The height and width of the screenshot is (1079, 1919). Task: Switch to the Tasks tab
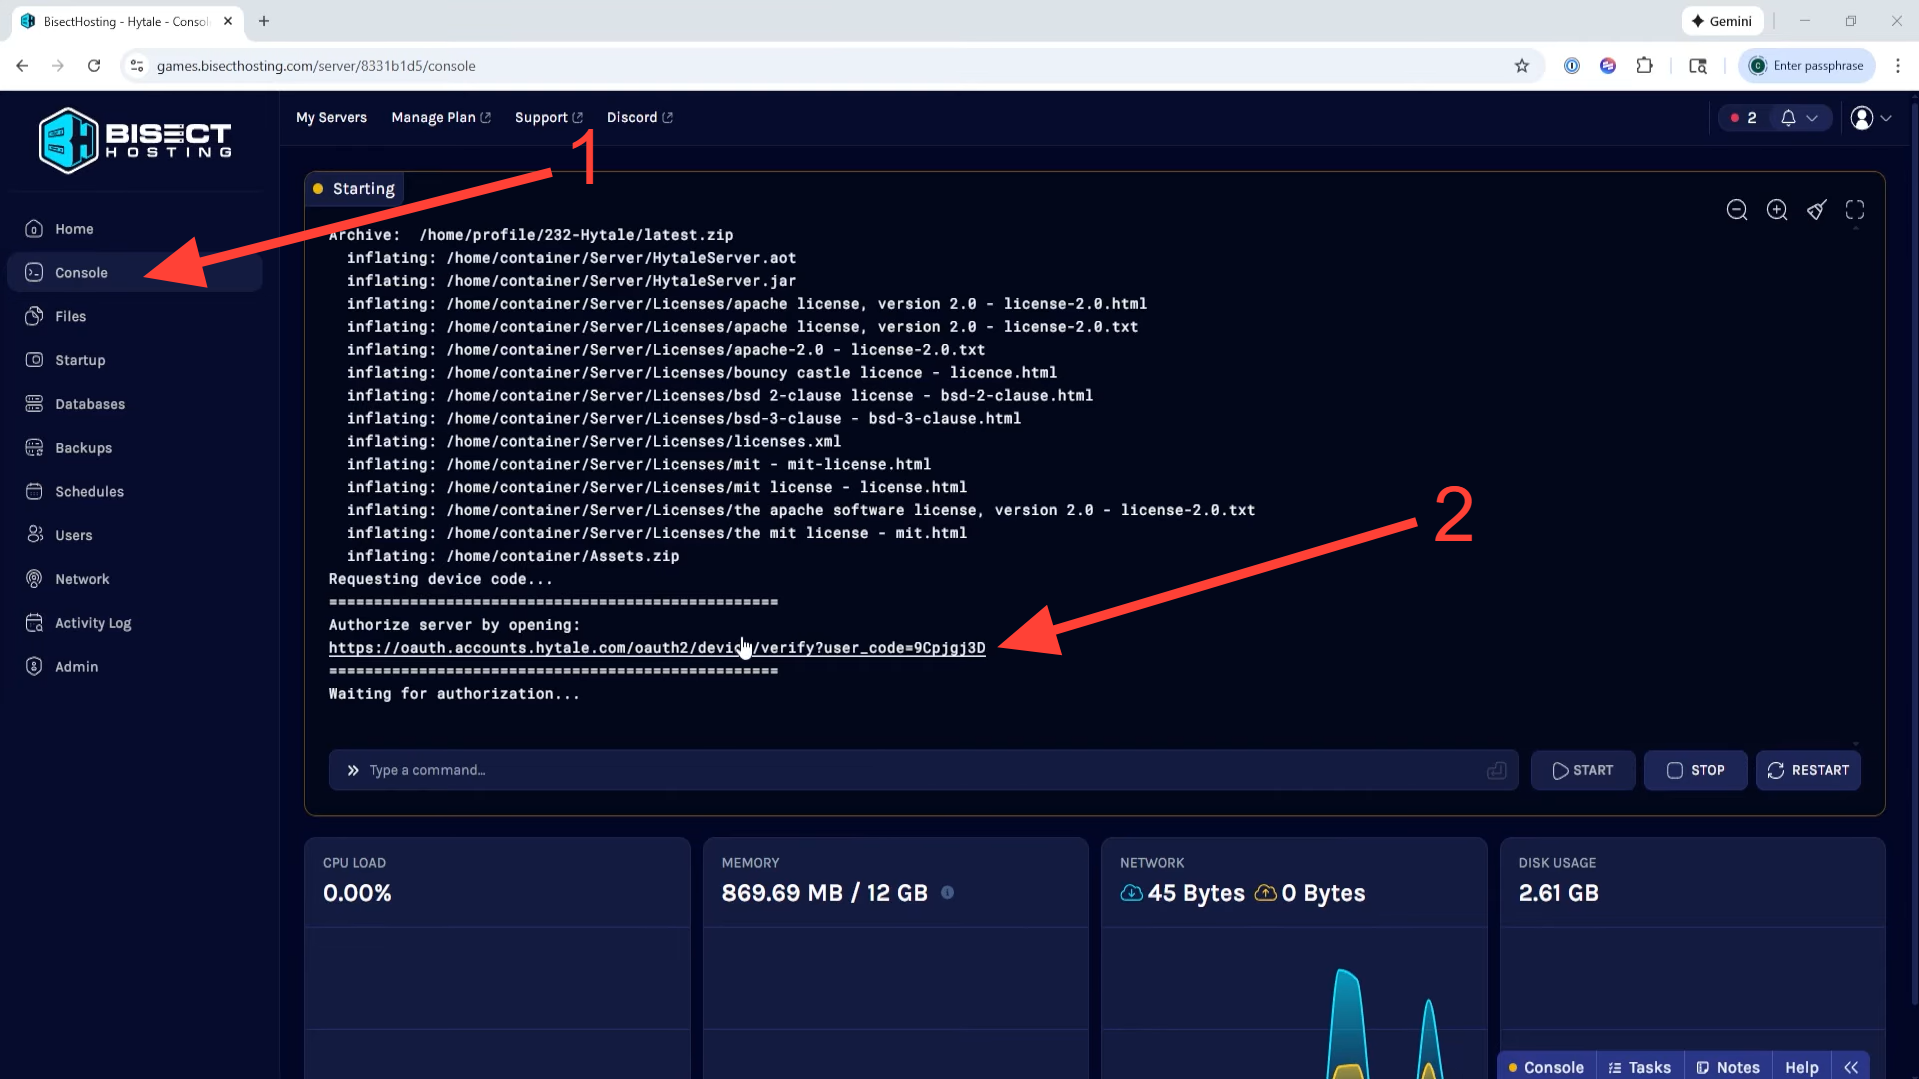(1639, 1067)
